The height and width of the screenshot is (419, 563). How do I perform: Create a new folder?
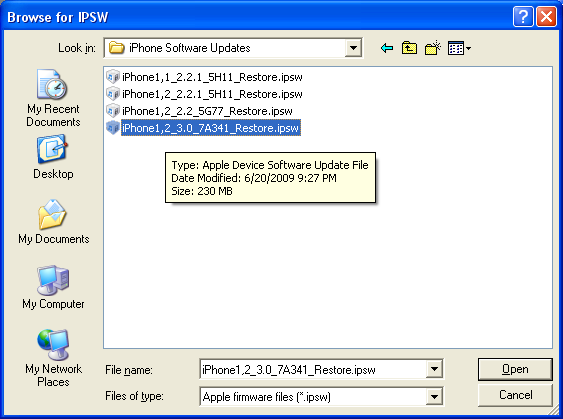coord(433,48)
